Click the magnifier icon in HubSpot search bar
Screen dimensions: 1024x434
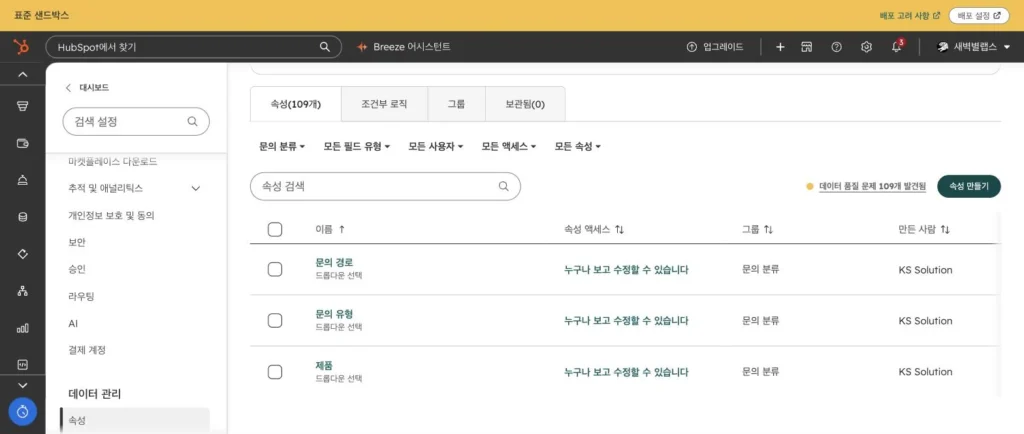[x=325, y=47]
